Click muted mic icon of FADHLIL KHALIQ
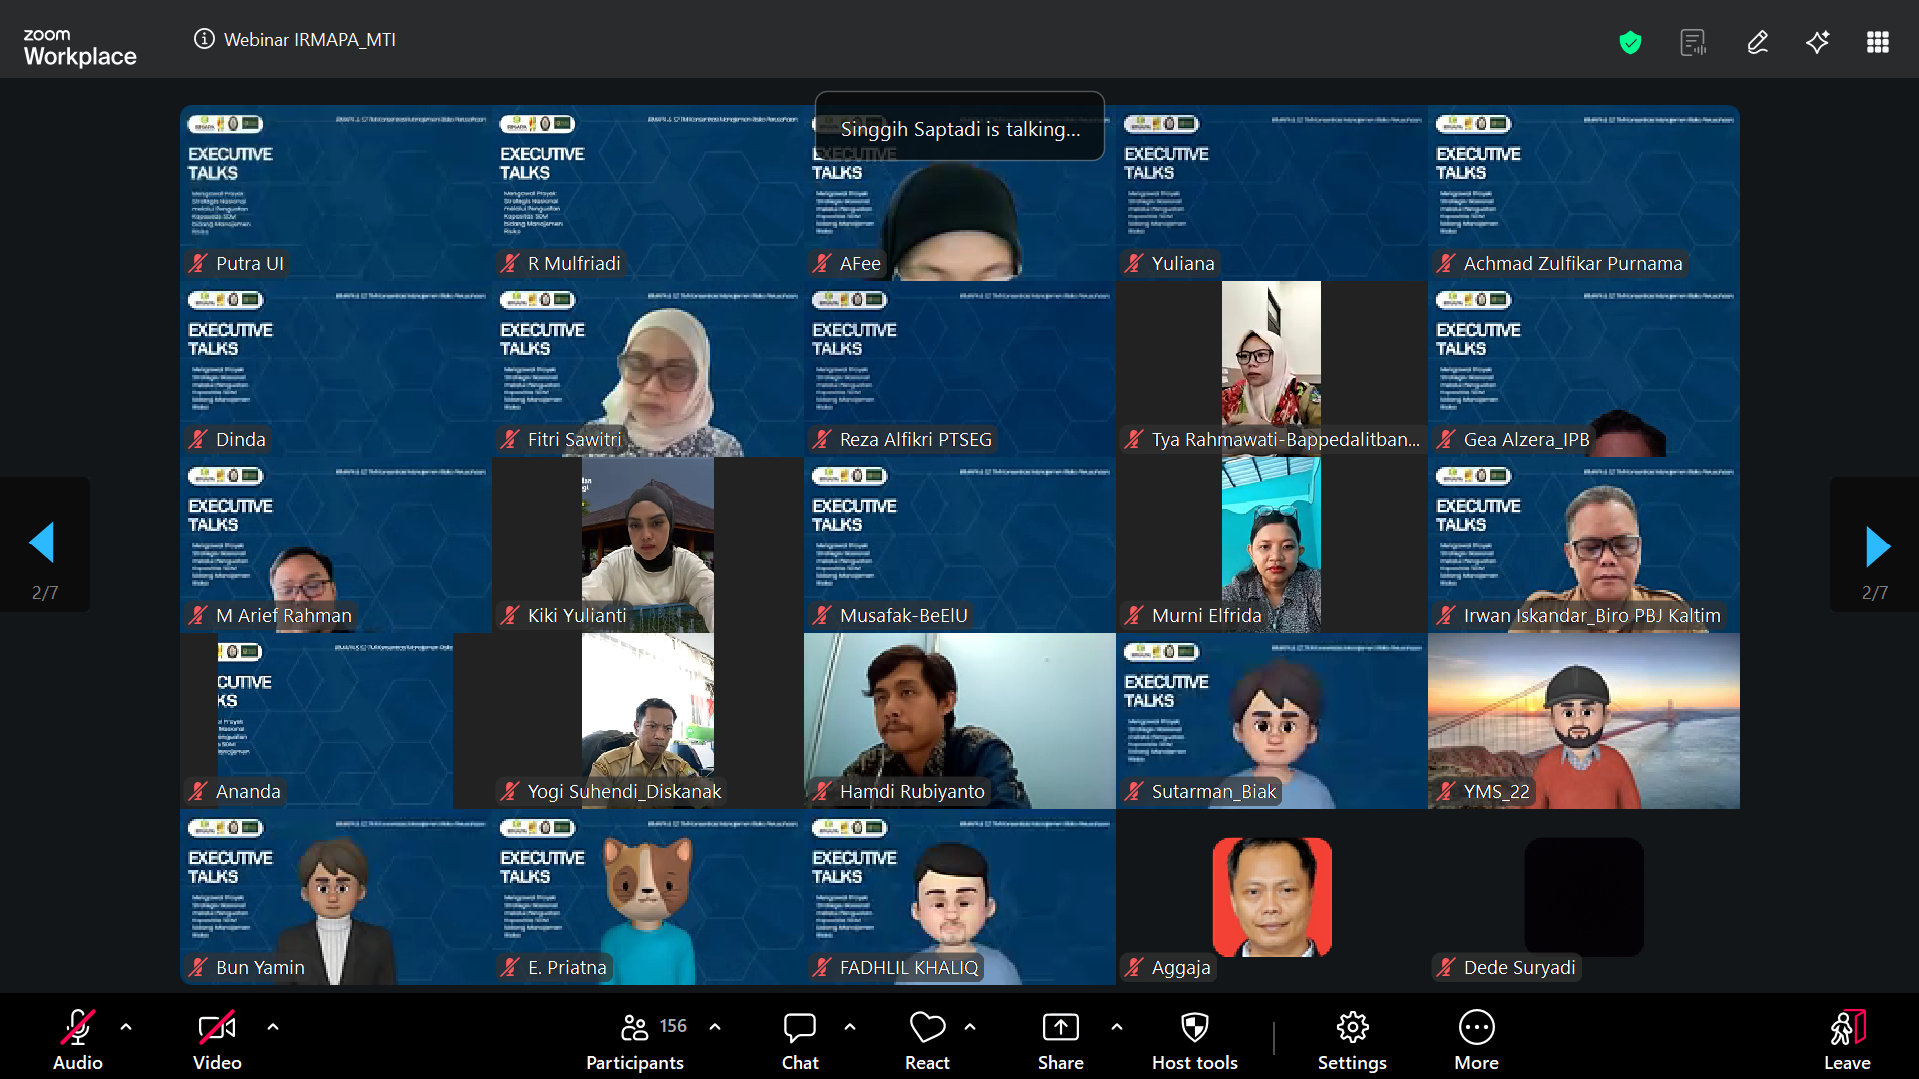Screen dimensions: 1919x1079 pos(822,968)
